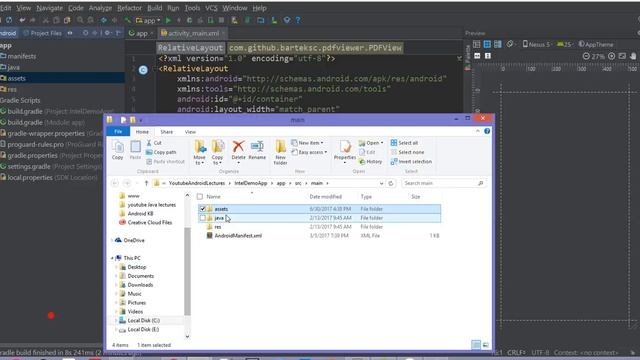The height and width of the screenshot is (360, 640).
Task: Open Properties from the Explorer ribbon
Action: click(x=345, y=151)
